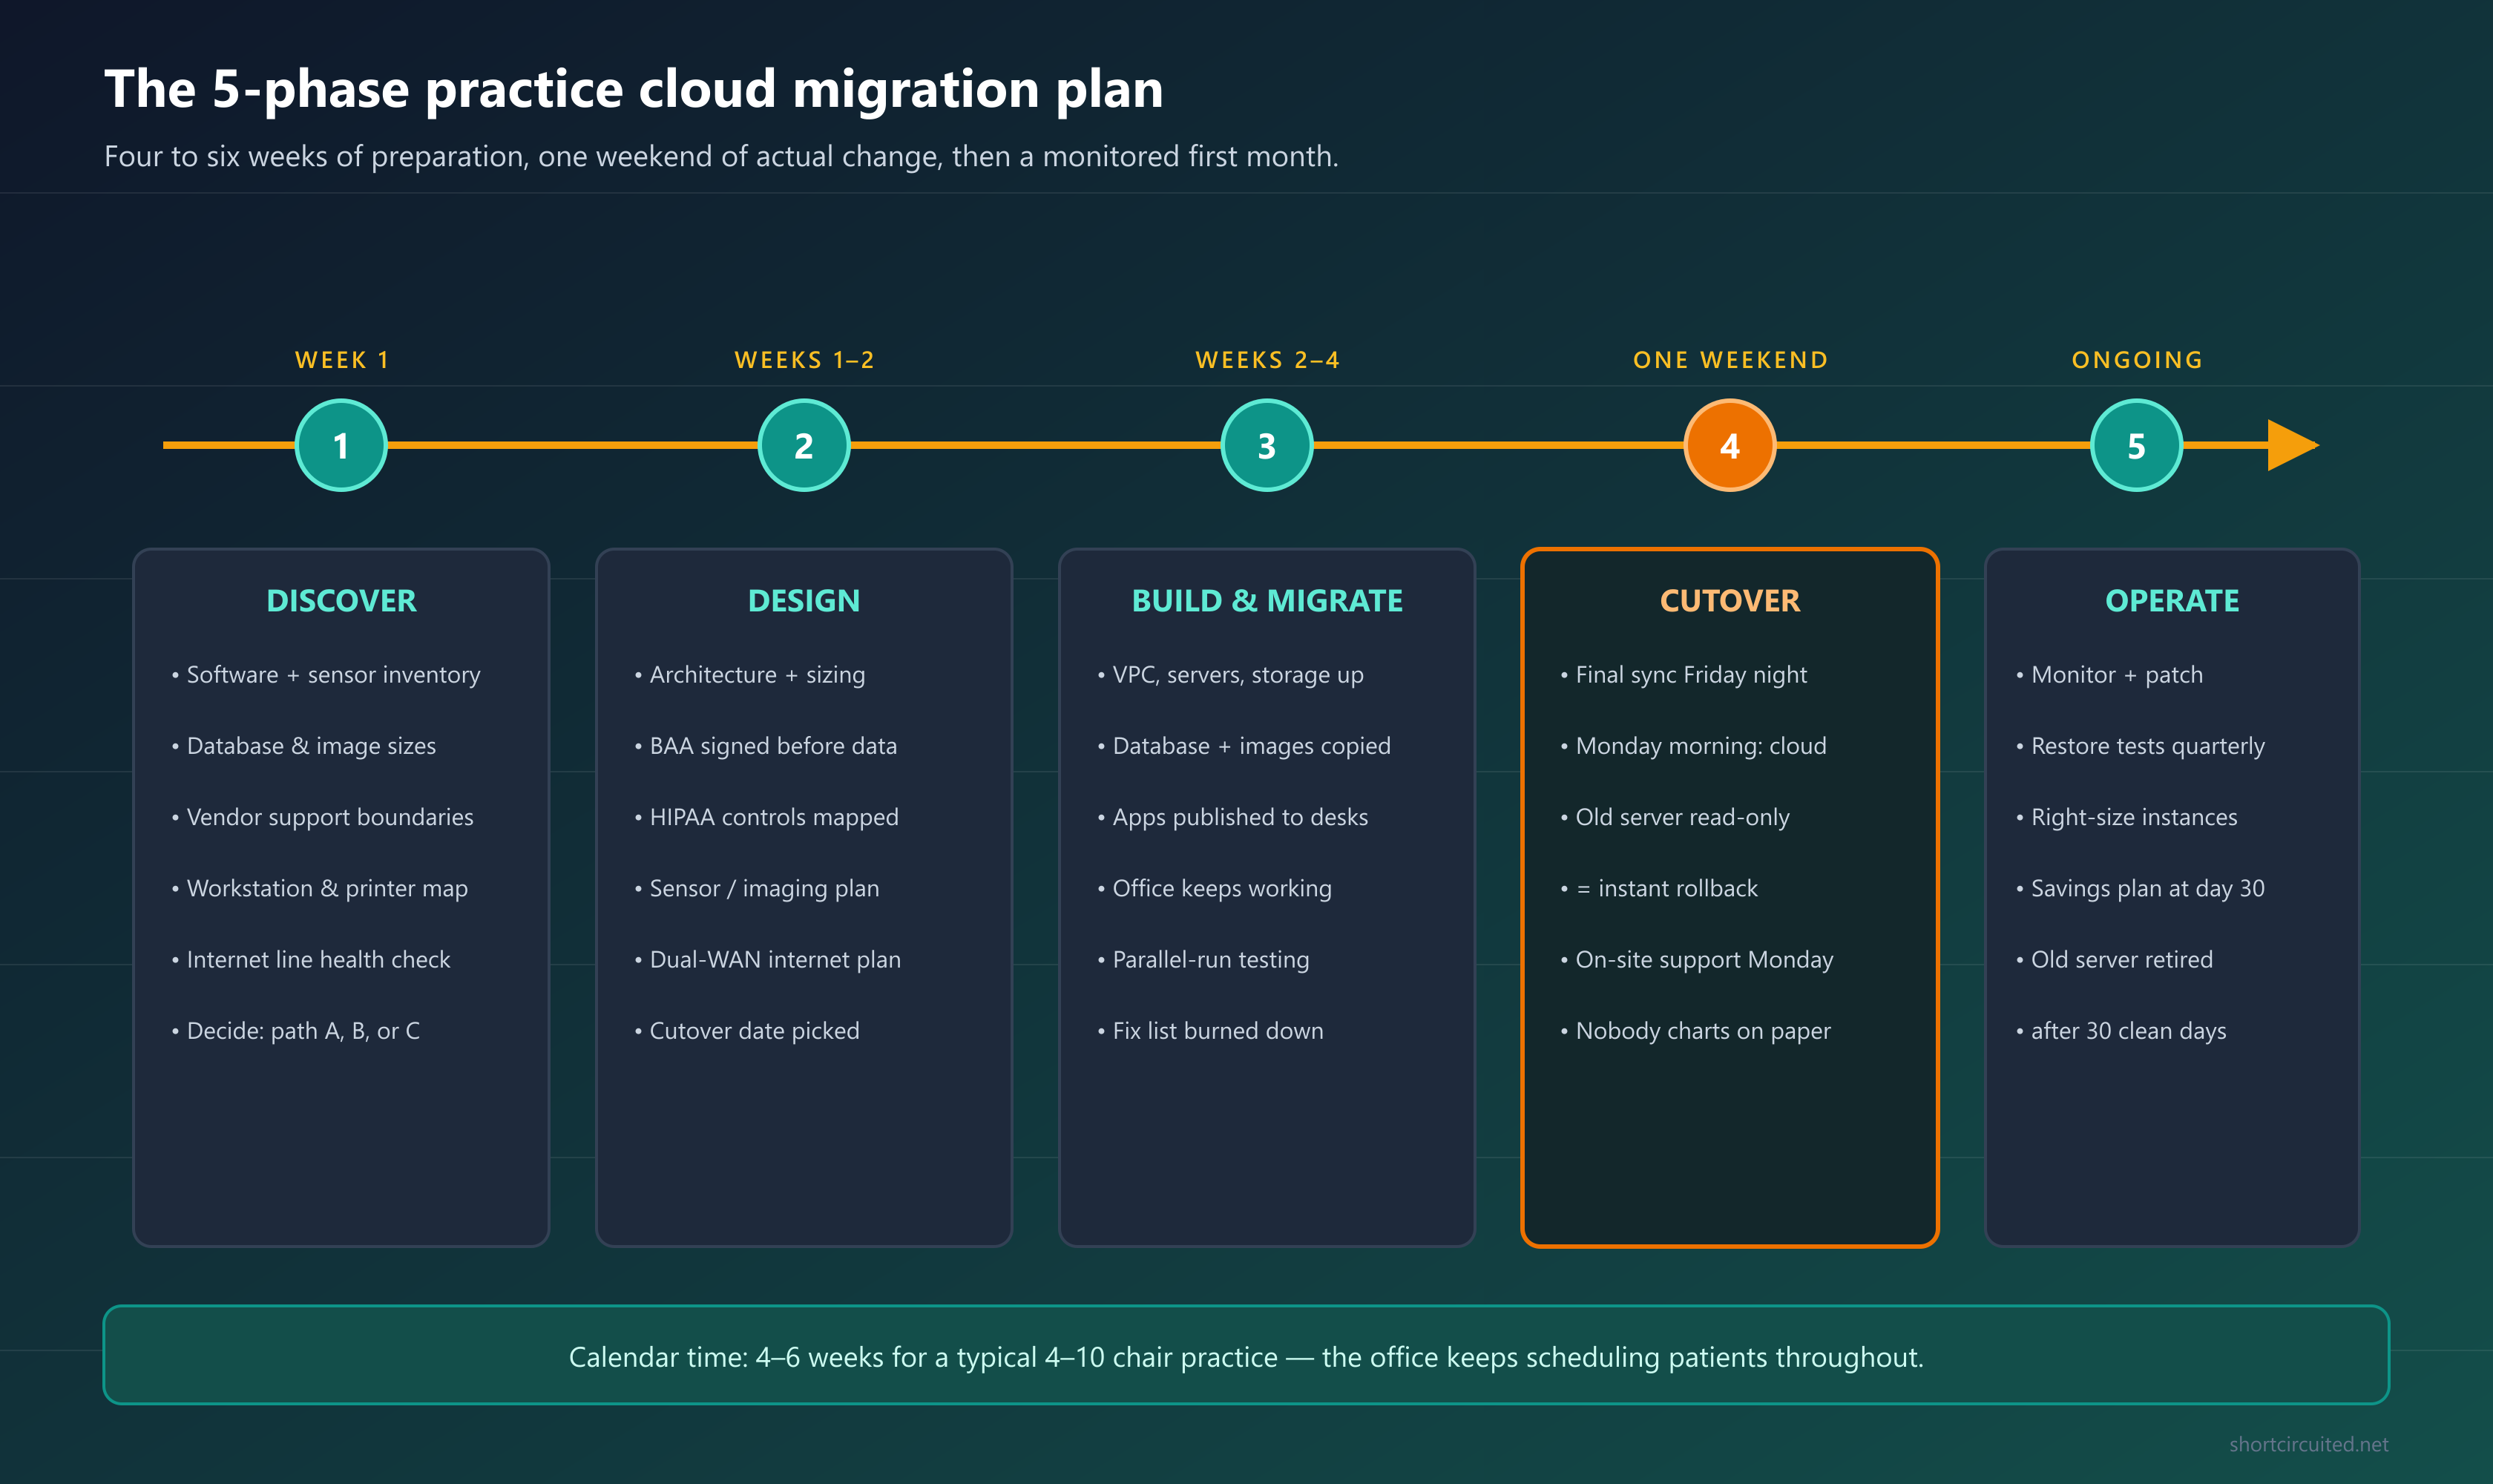The image size is (2493, 1484).
Task: Select the DISCOVER card heading
Action: tap(341, 601)
